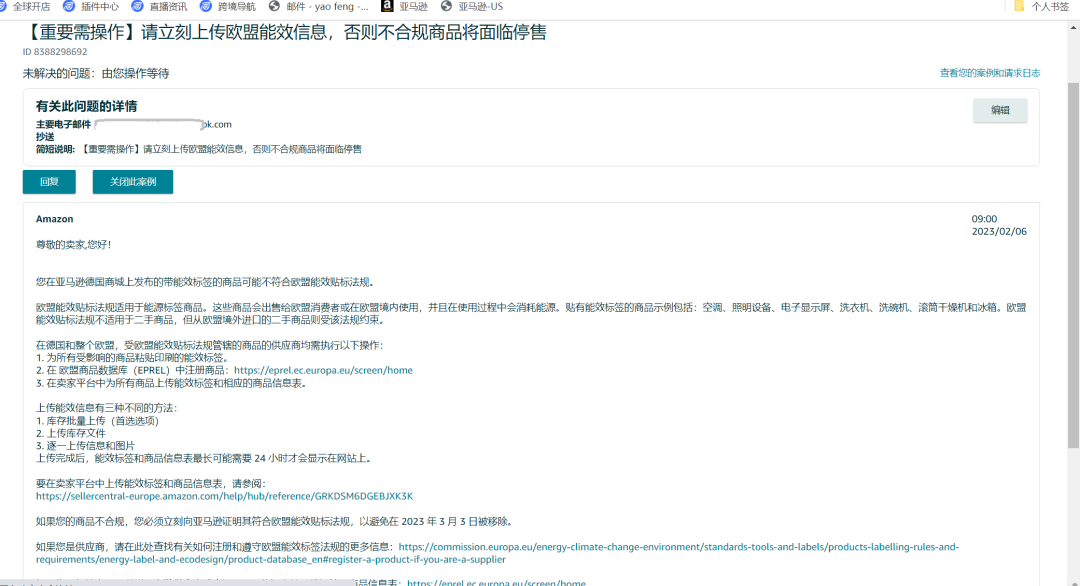This screenshot has width=1080, height=586.
Task: Click the 编辑 button
Action: click(x=1000, y=110)
